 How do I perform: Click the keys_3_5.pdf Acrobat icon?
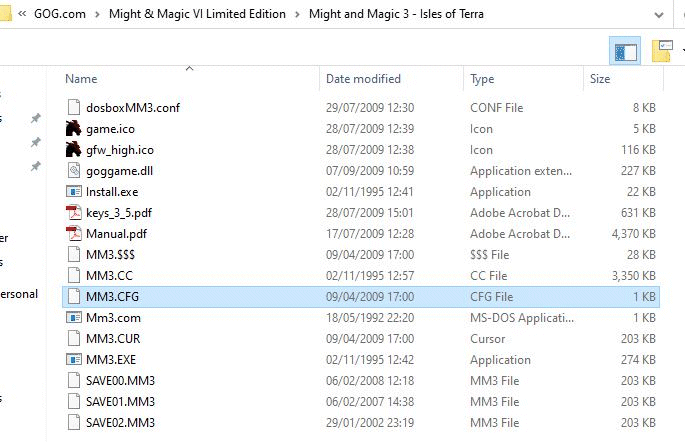point(74,212)
